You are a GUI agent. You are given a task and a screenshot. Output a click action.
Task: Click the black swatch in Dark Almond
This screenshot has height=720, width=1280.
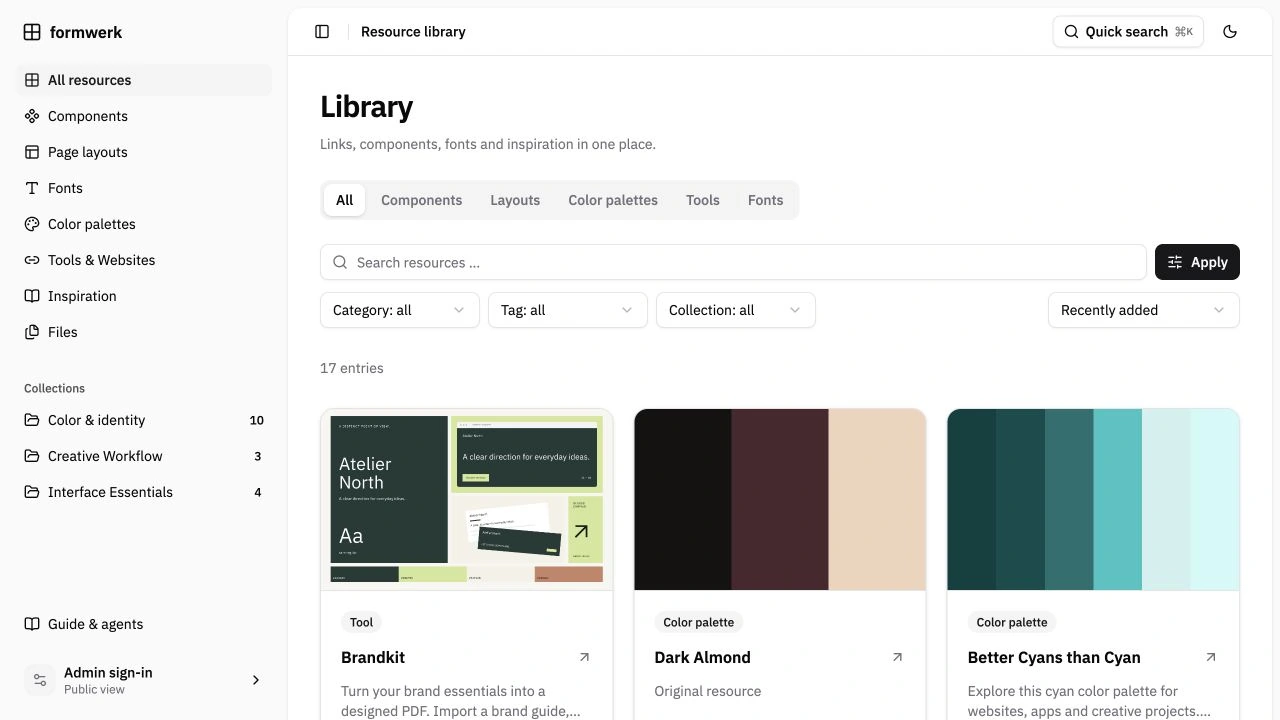coord(683,499)
